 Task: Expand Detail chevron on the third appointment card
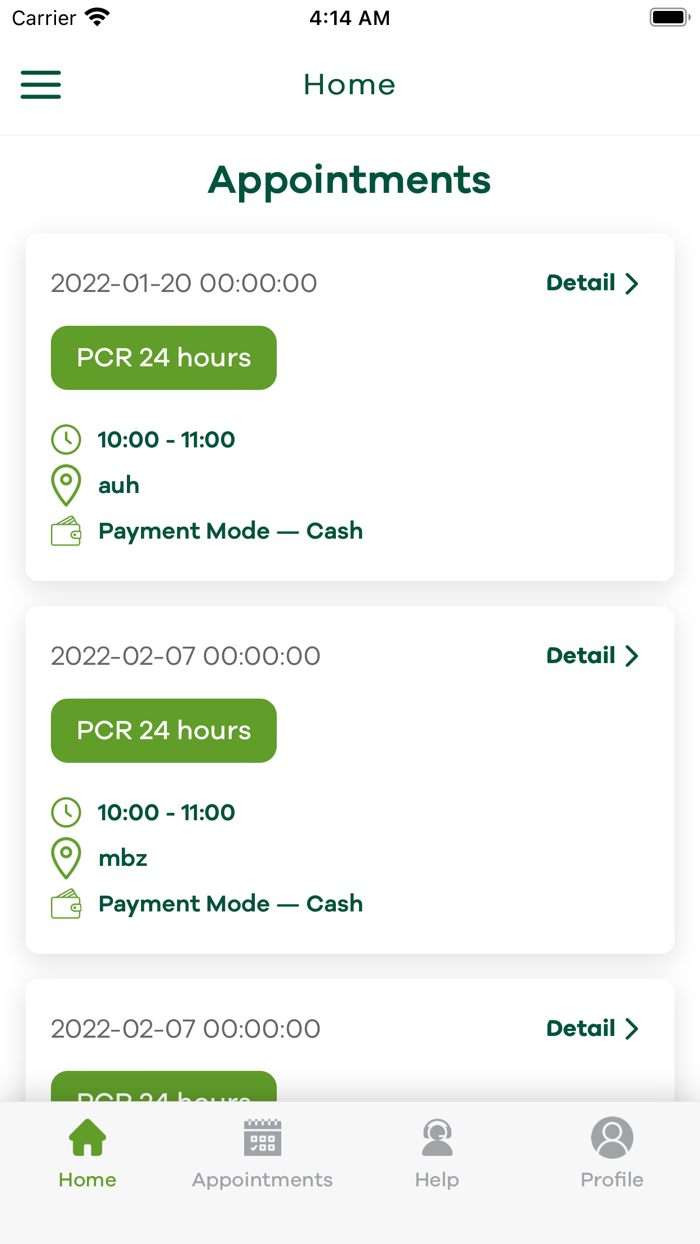coord(632,1029)
